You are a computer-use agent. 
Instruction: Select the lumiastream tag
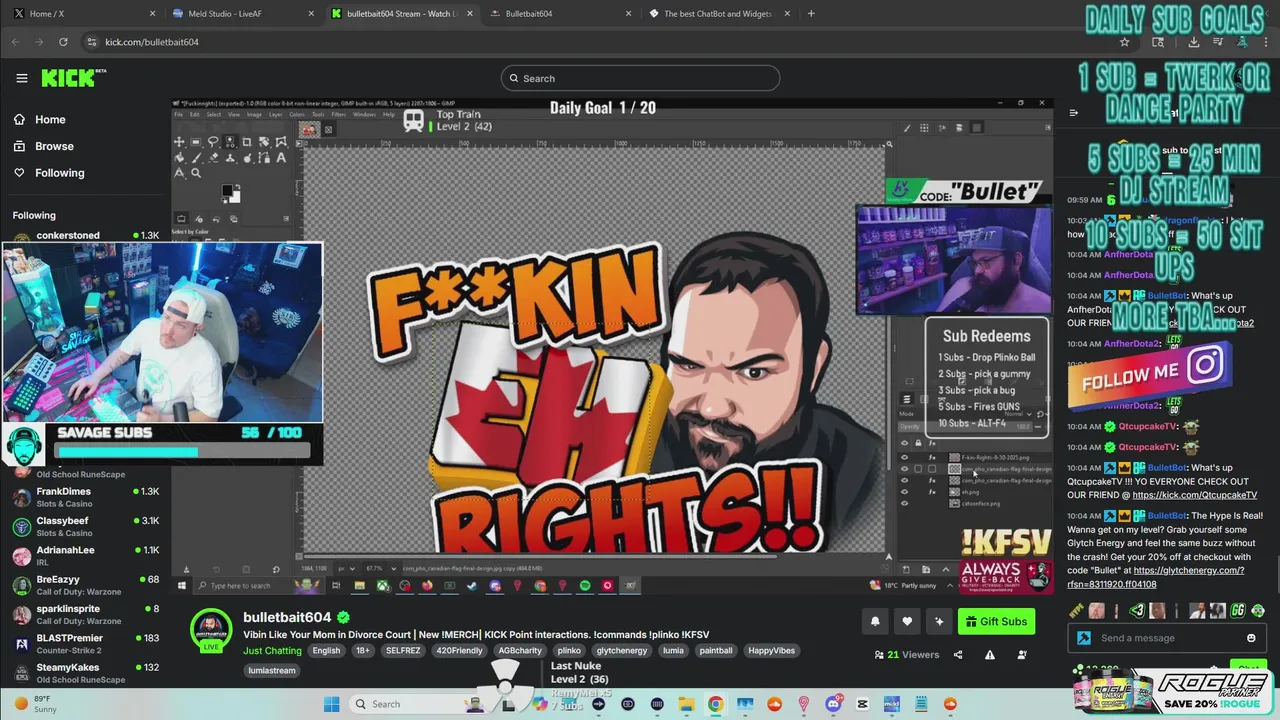(272, 670)
